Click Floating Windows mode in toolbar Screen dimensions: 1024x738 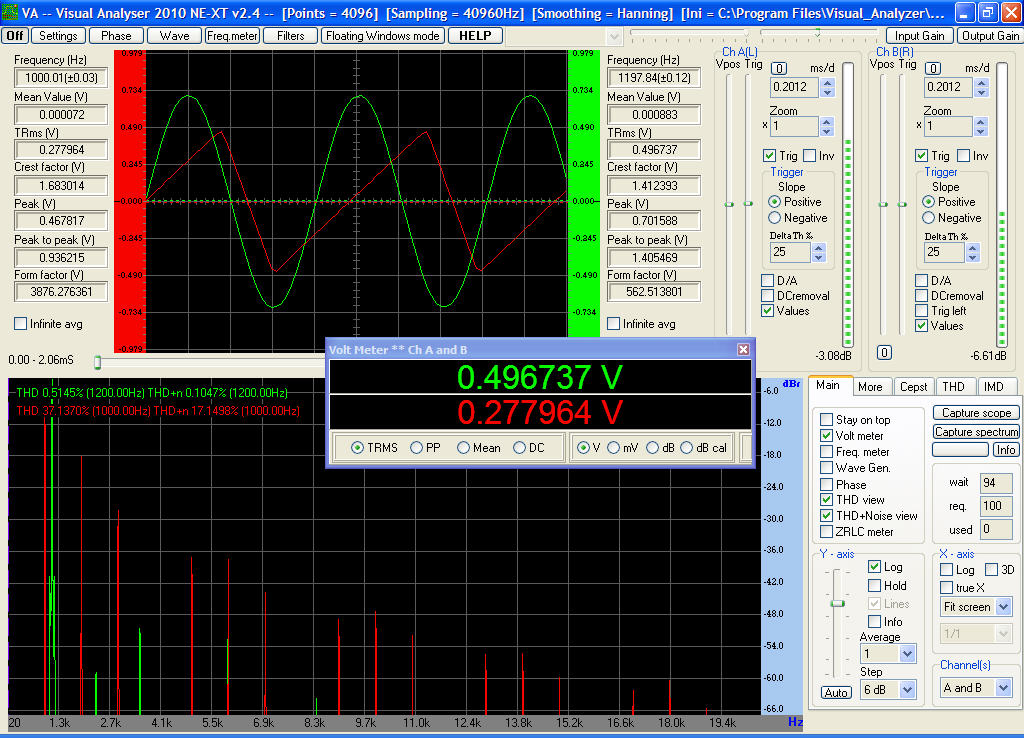click(x=382, y=35)
